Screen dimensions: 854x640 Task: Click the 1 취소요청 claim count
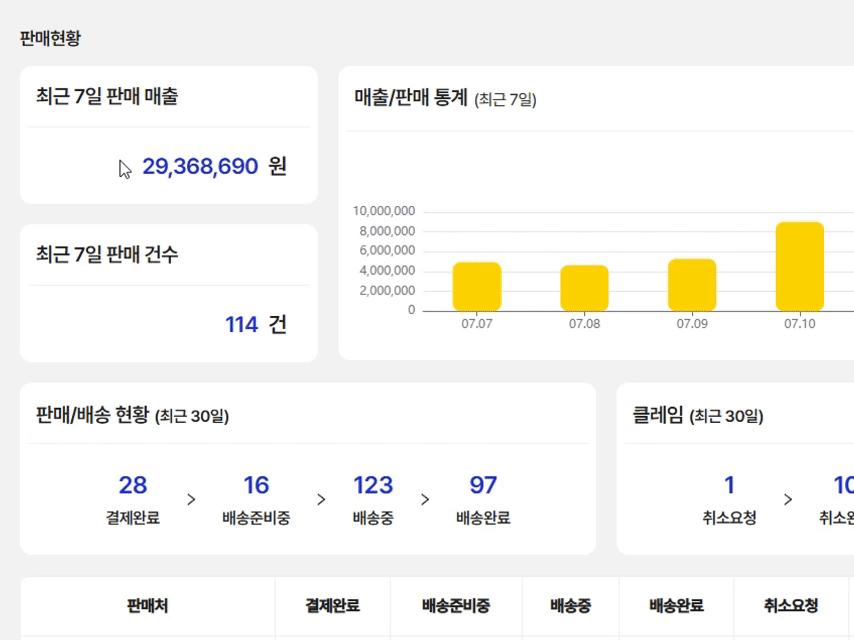729,485
